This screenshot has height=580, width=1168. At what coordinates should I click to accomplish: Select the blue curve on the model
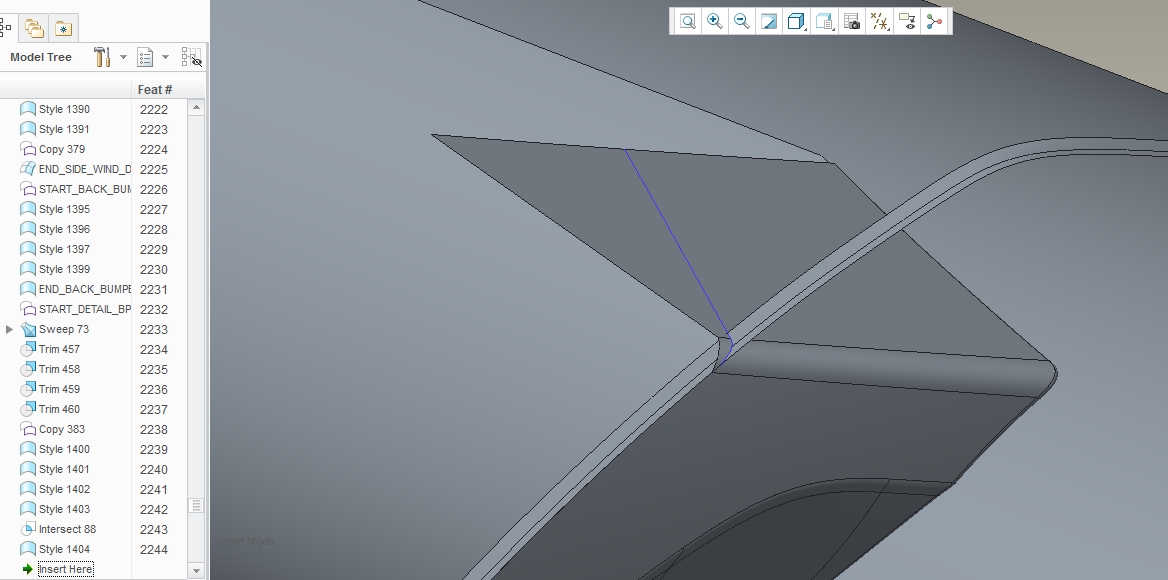point(674,240)
